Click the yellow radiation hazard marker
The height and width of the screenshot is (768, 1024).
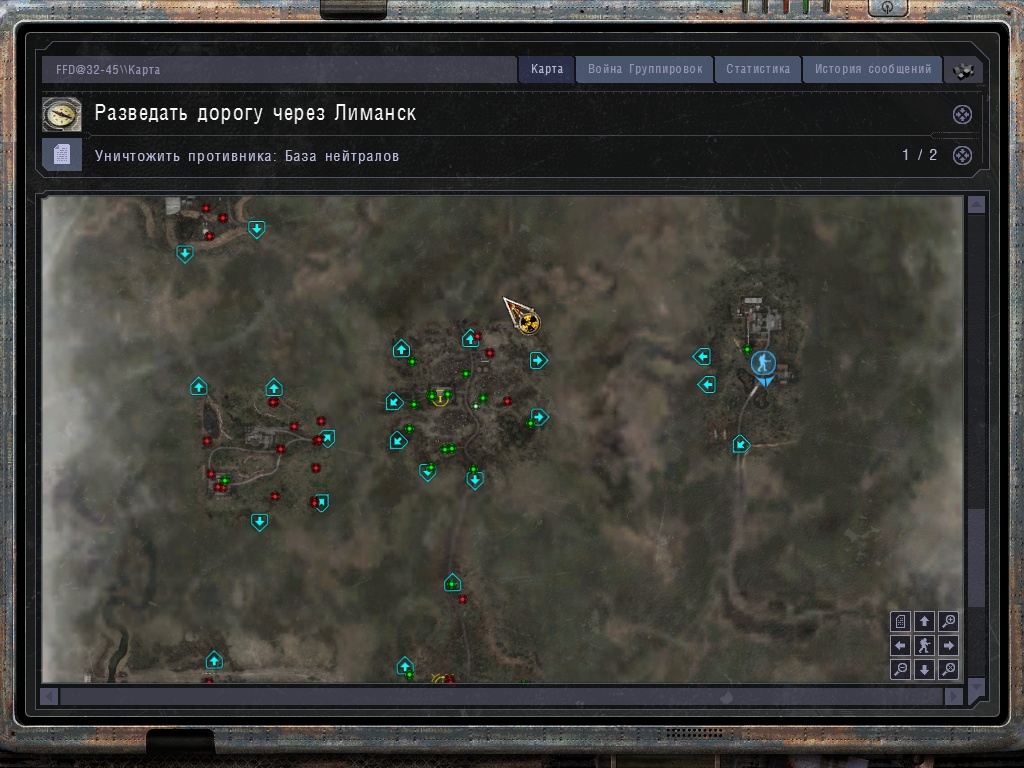click(528, 321)
